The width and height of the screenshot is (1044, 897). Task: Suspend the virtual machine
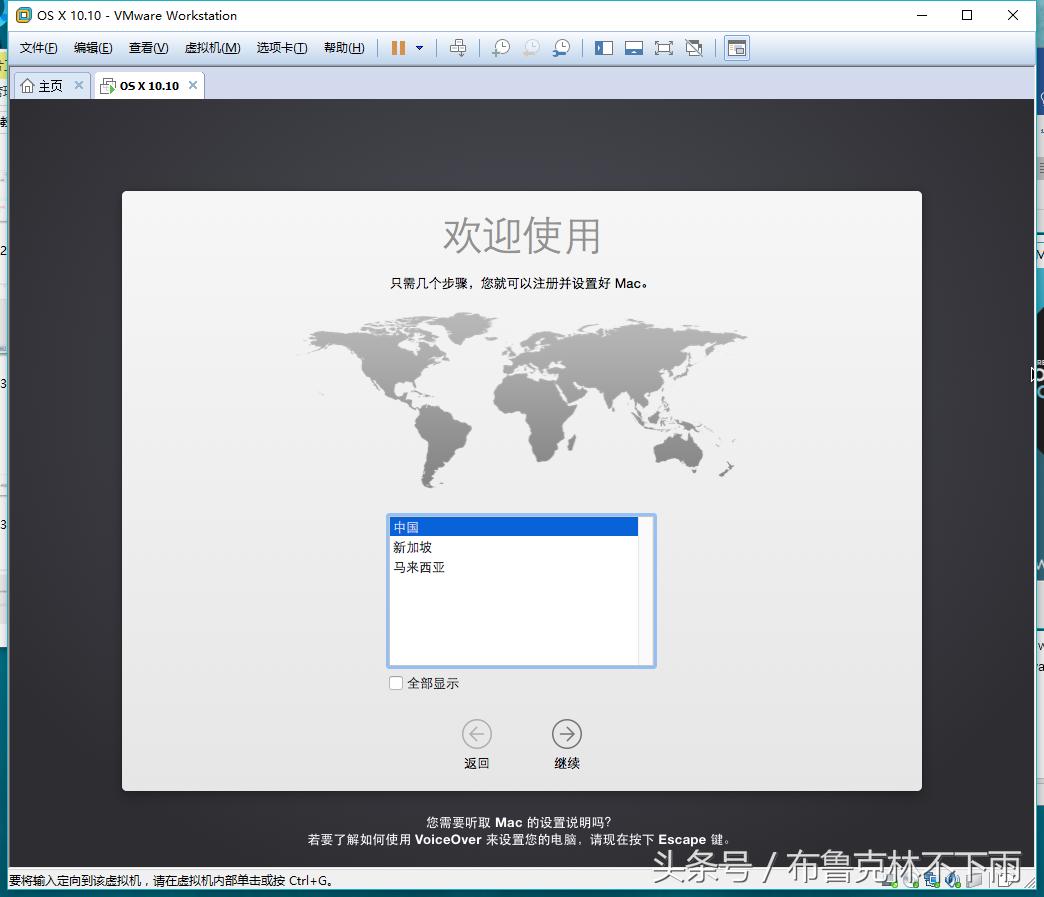click(x=397, y=47)
